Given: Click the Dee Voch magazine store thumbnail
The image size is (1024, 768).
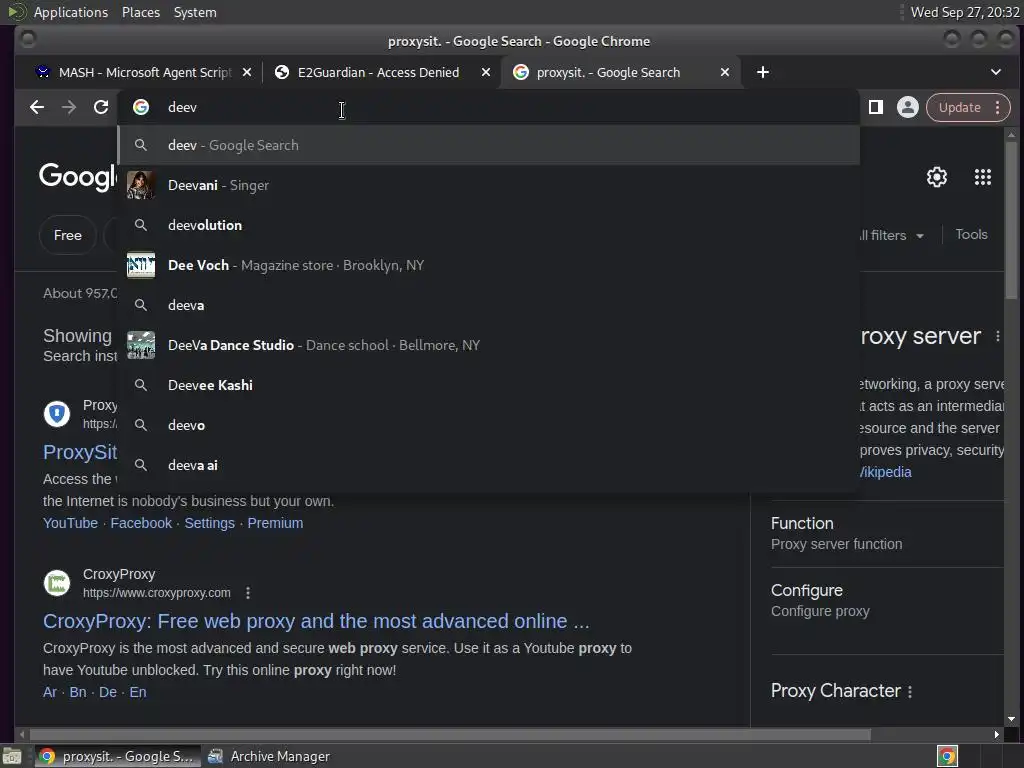Looking at the screenshot, I should click(141, 265).
